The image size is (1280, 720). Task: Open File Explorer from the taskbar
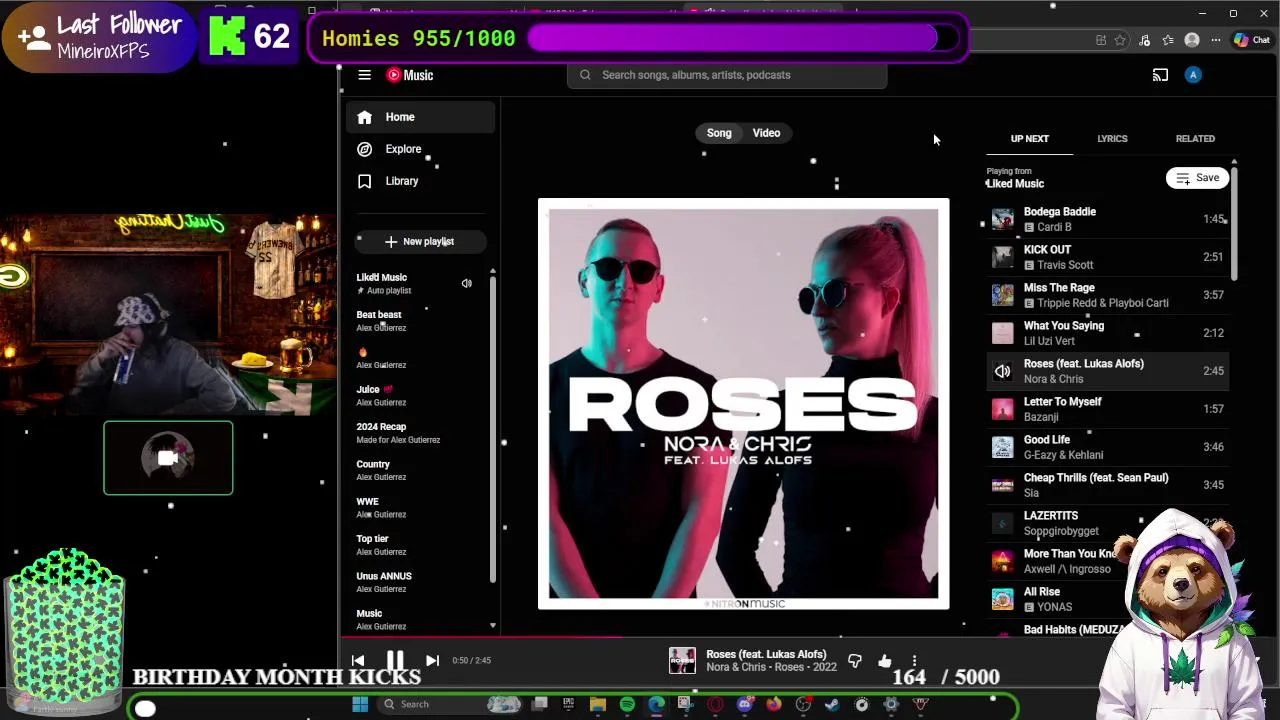click(598, 704)
